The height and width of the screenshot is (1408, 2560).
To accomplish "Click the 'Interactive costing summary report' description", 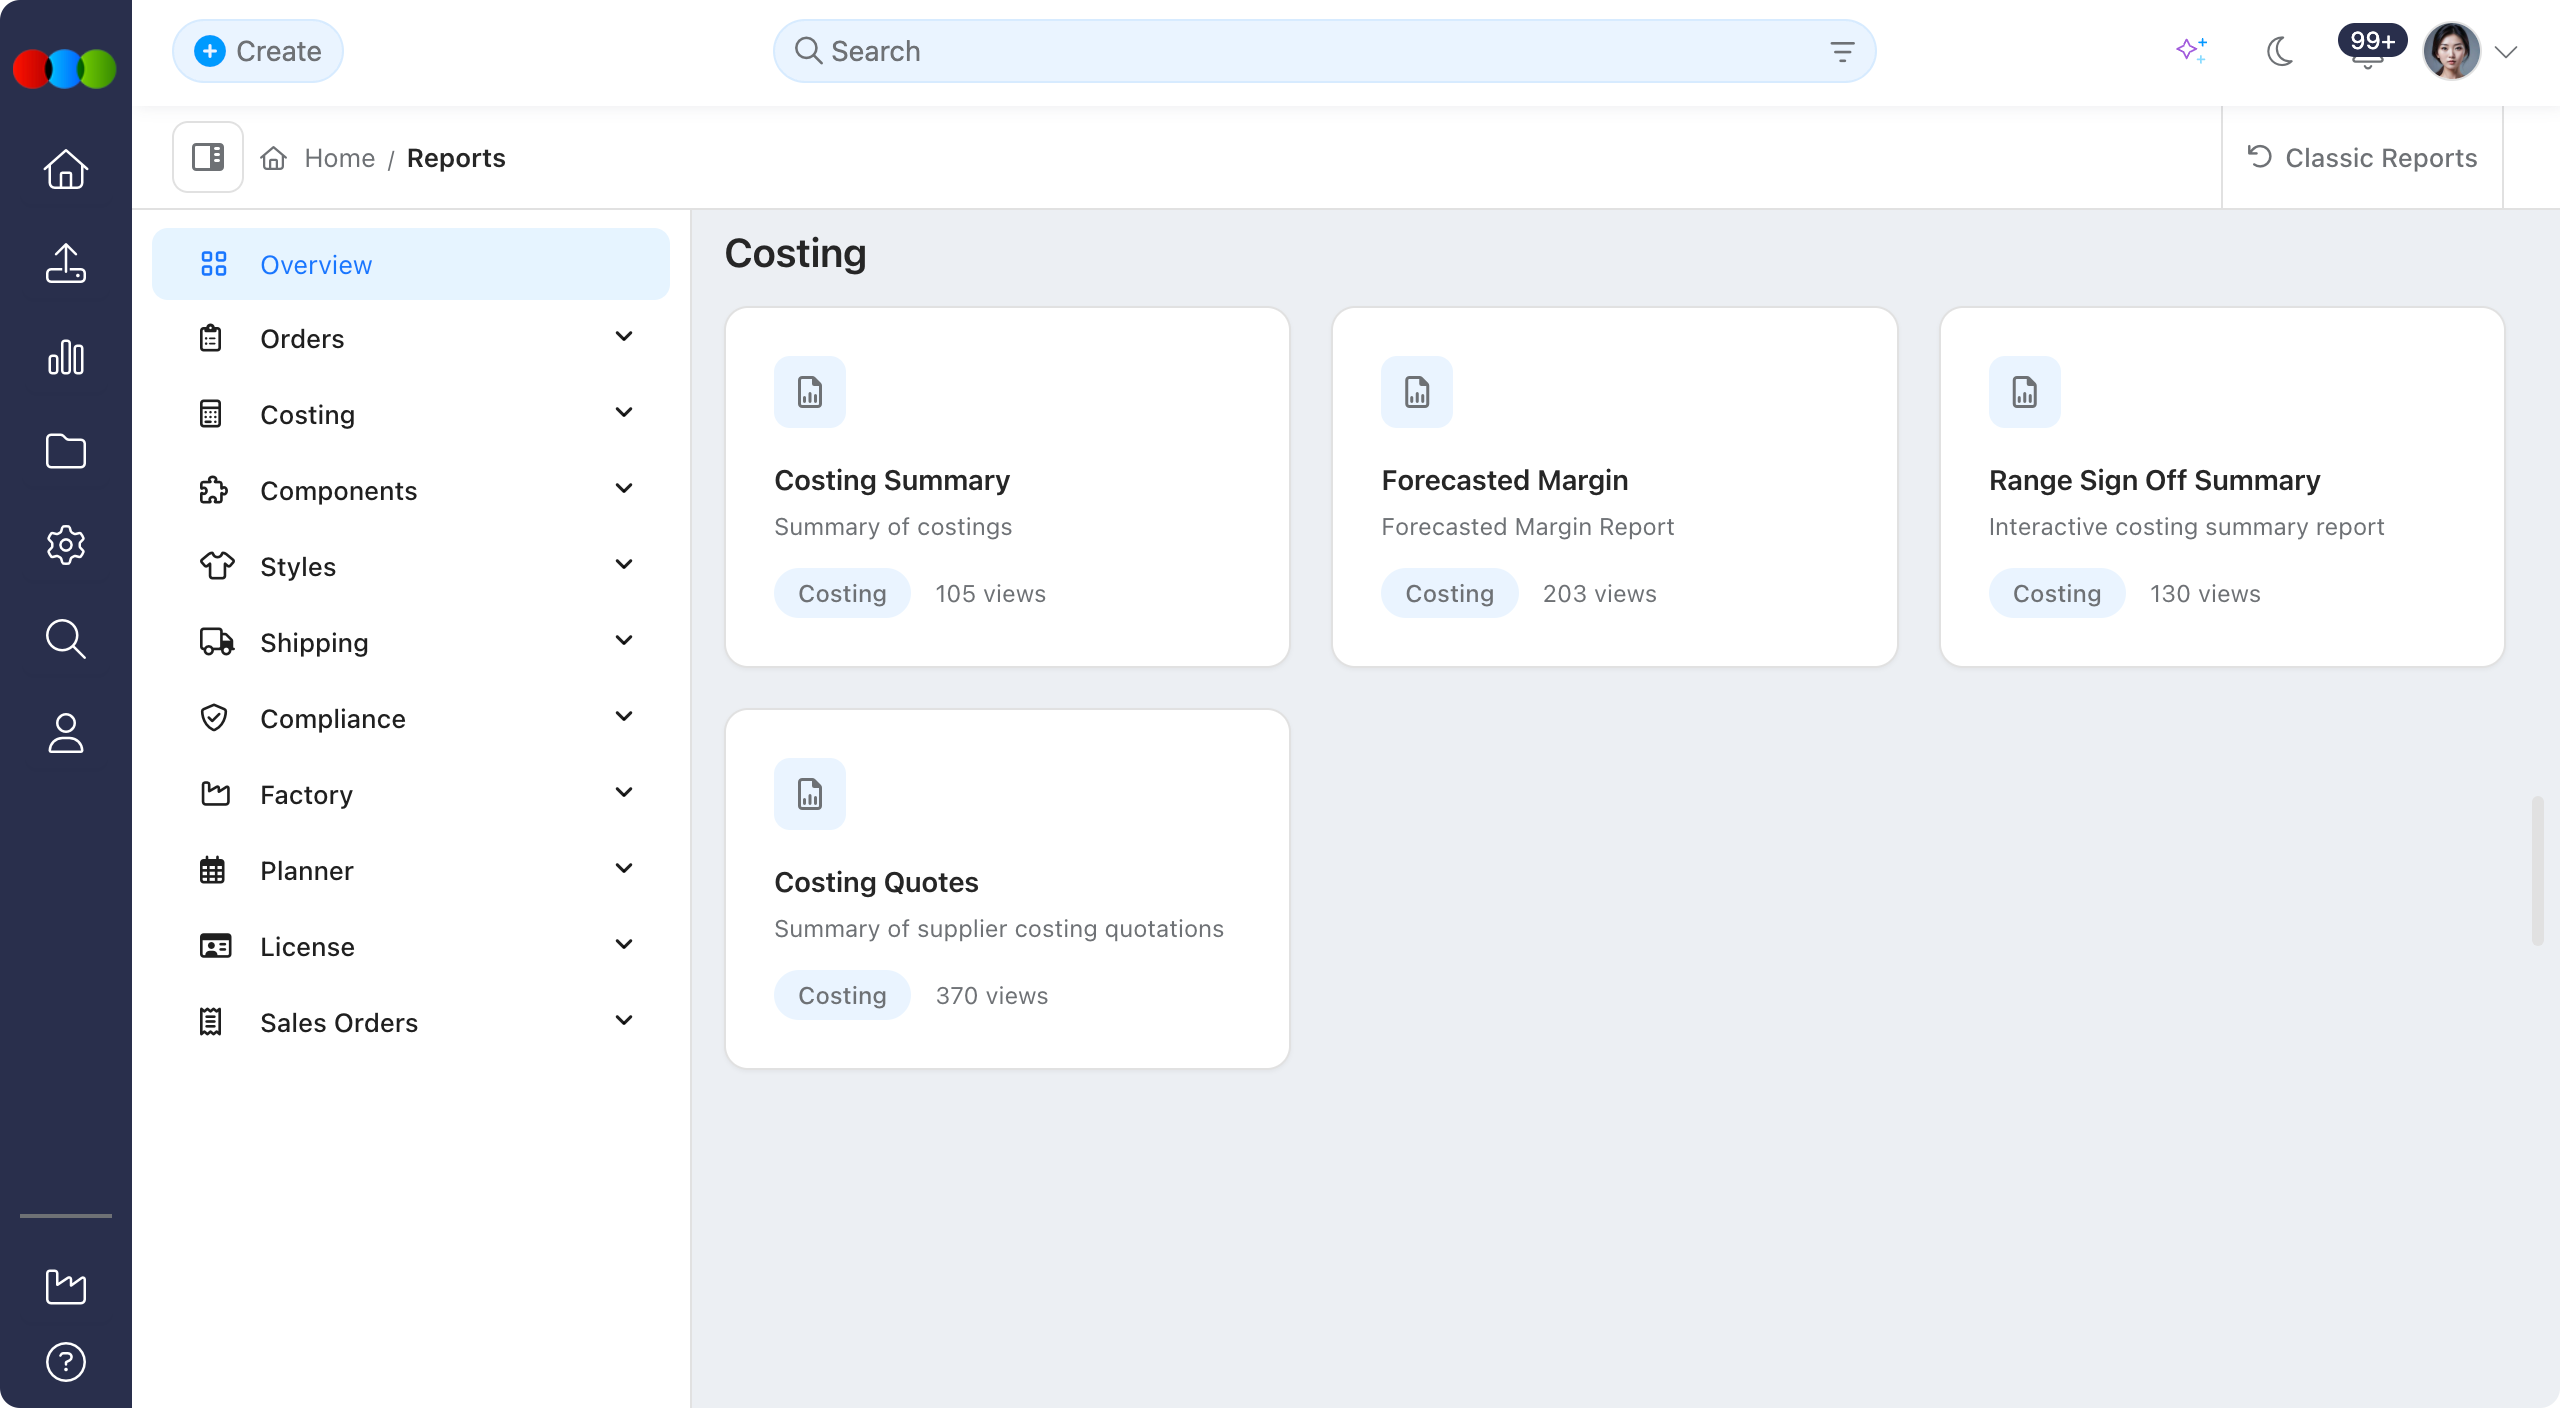I will pos(2186,527).
